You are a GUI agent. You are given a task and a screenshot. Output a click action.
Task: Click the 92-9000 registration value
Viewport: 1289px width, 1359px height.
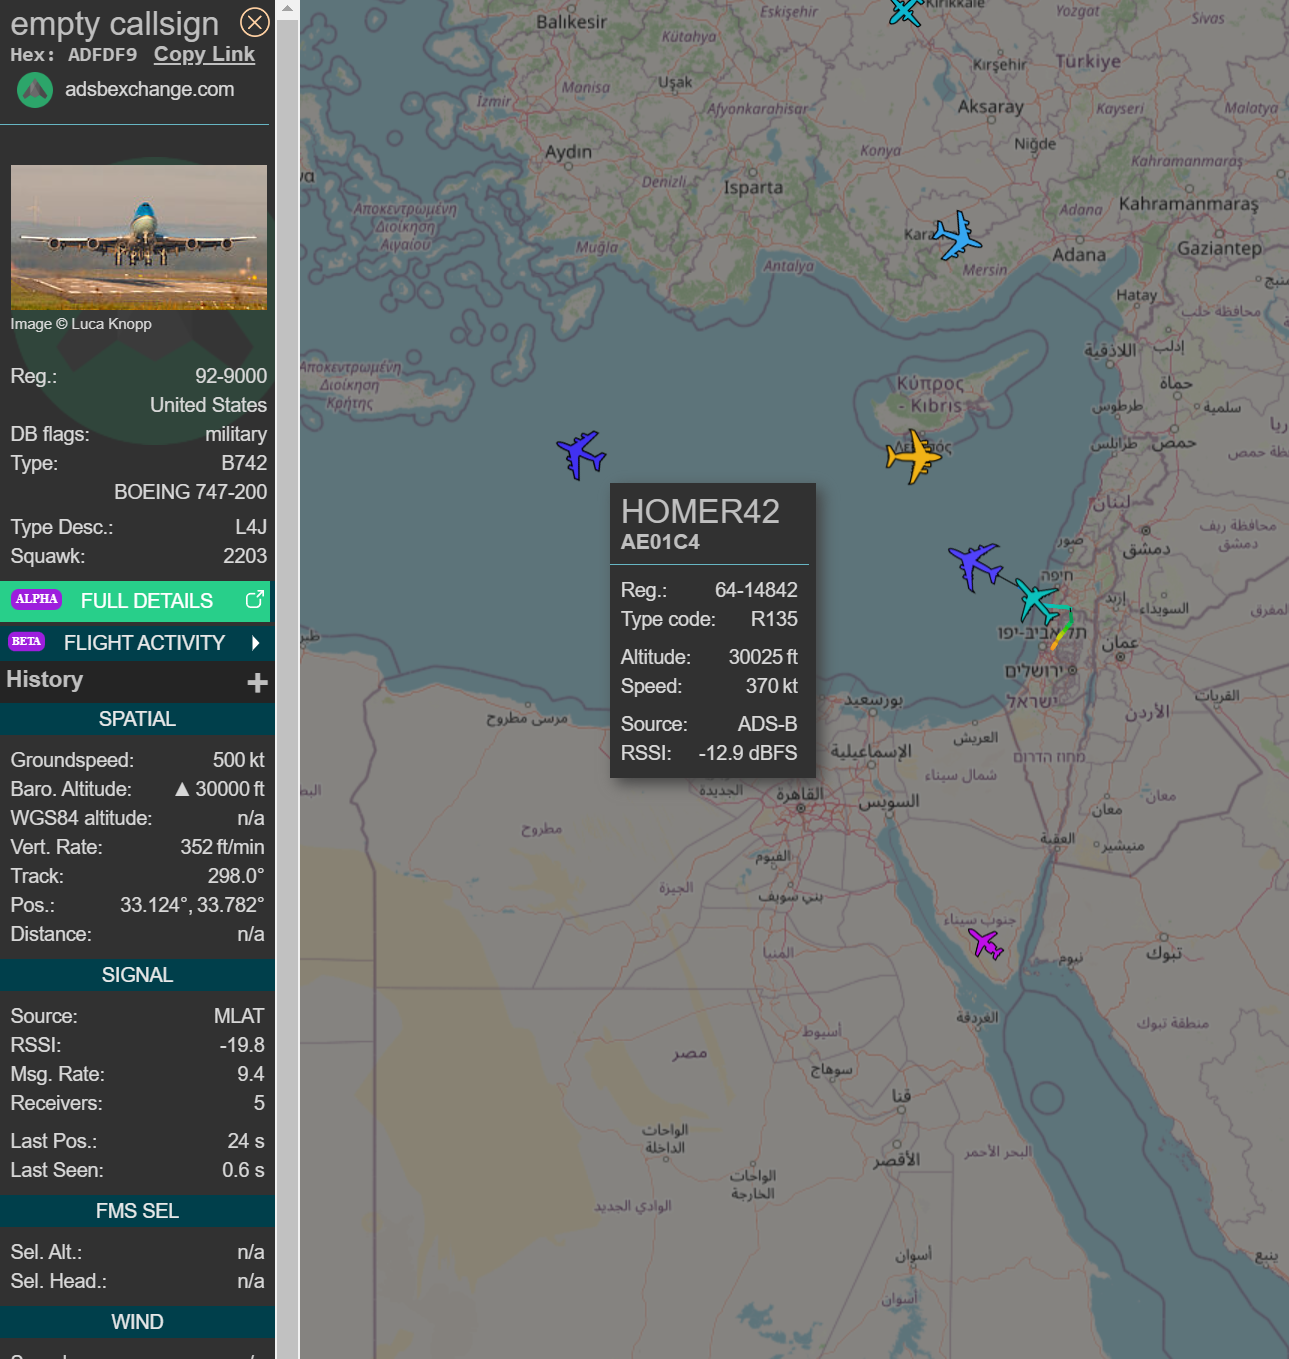click(x=231, y=376)
